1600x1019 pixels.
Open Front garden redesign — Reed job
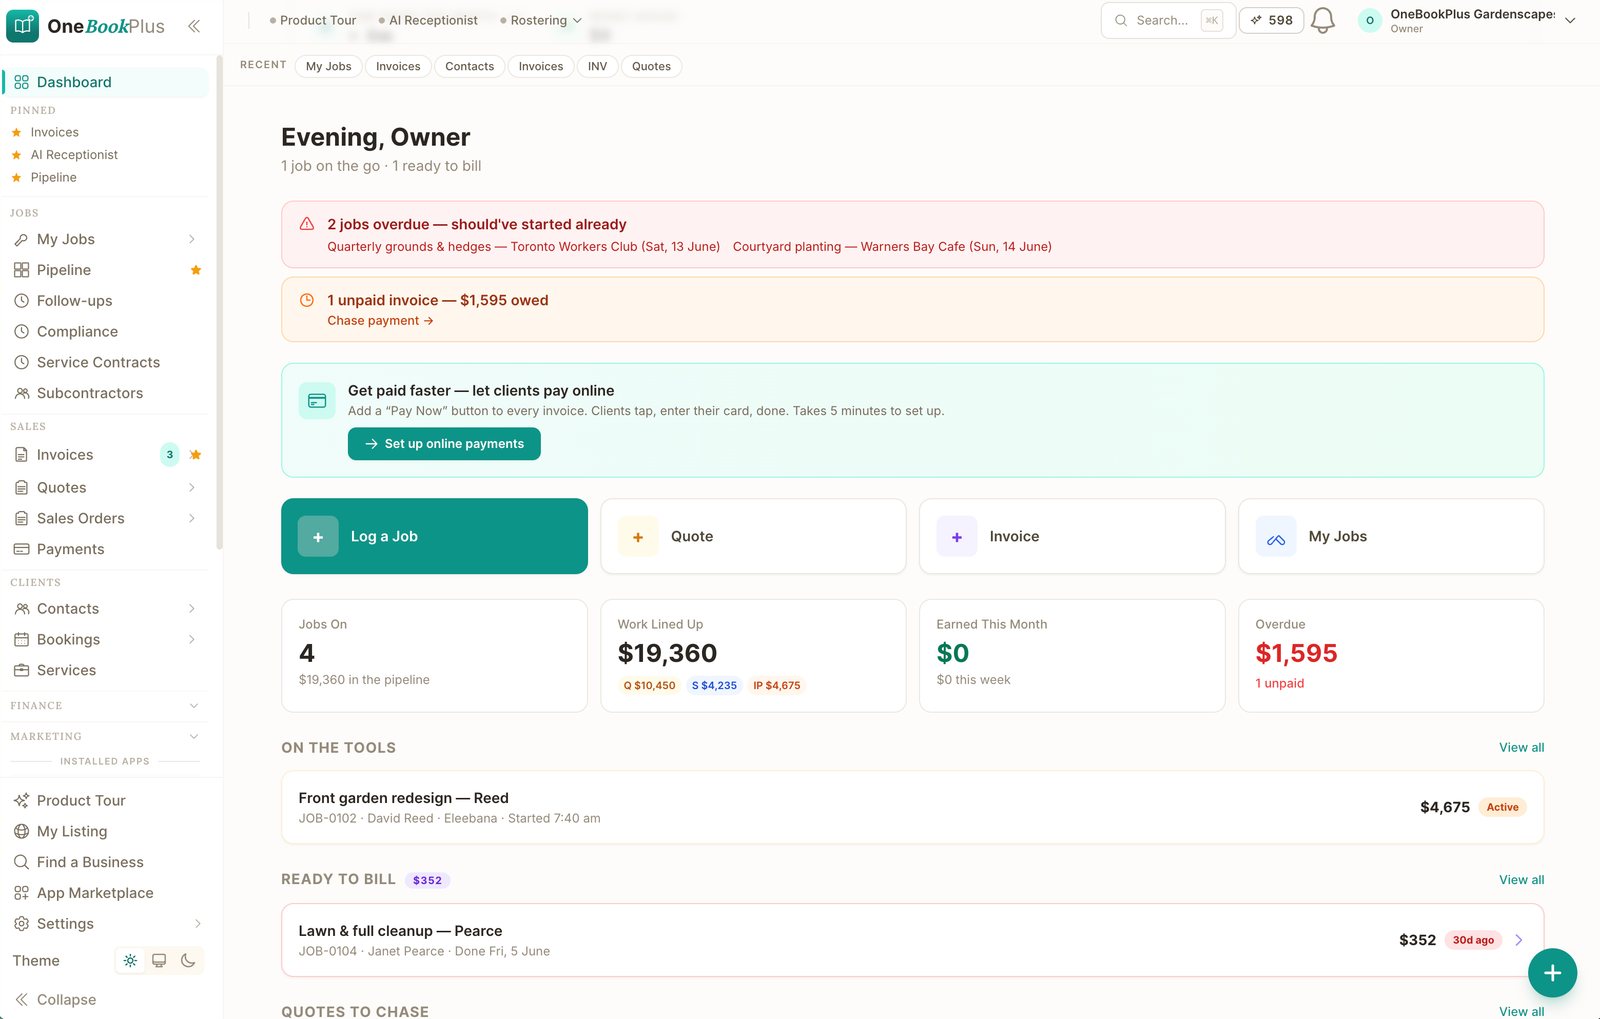[x=912, y=807]
